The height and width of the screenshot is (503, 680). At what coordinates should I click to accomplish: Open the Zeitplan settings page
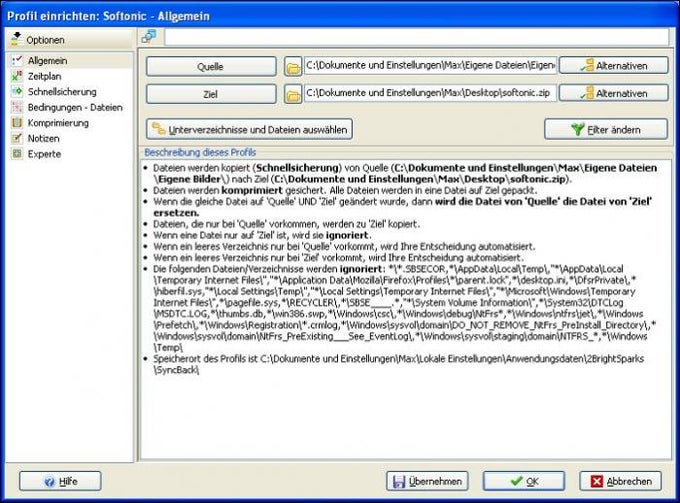point(44,76)
